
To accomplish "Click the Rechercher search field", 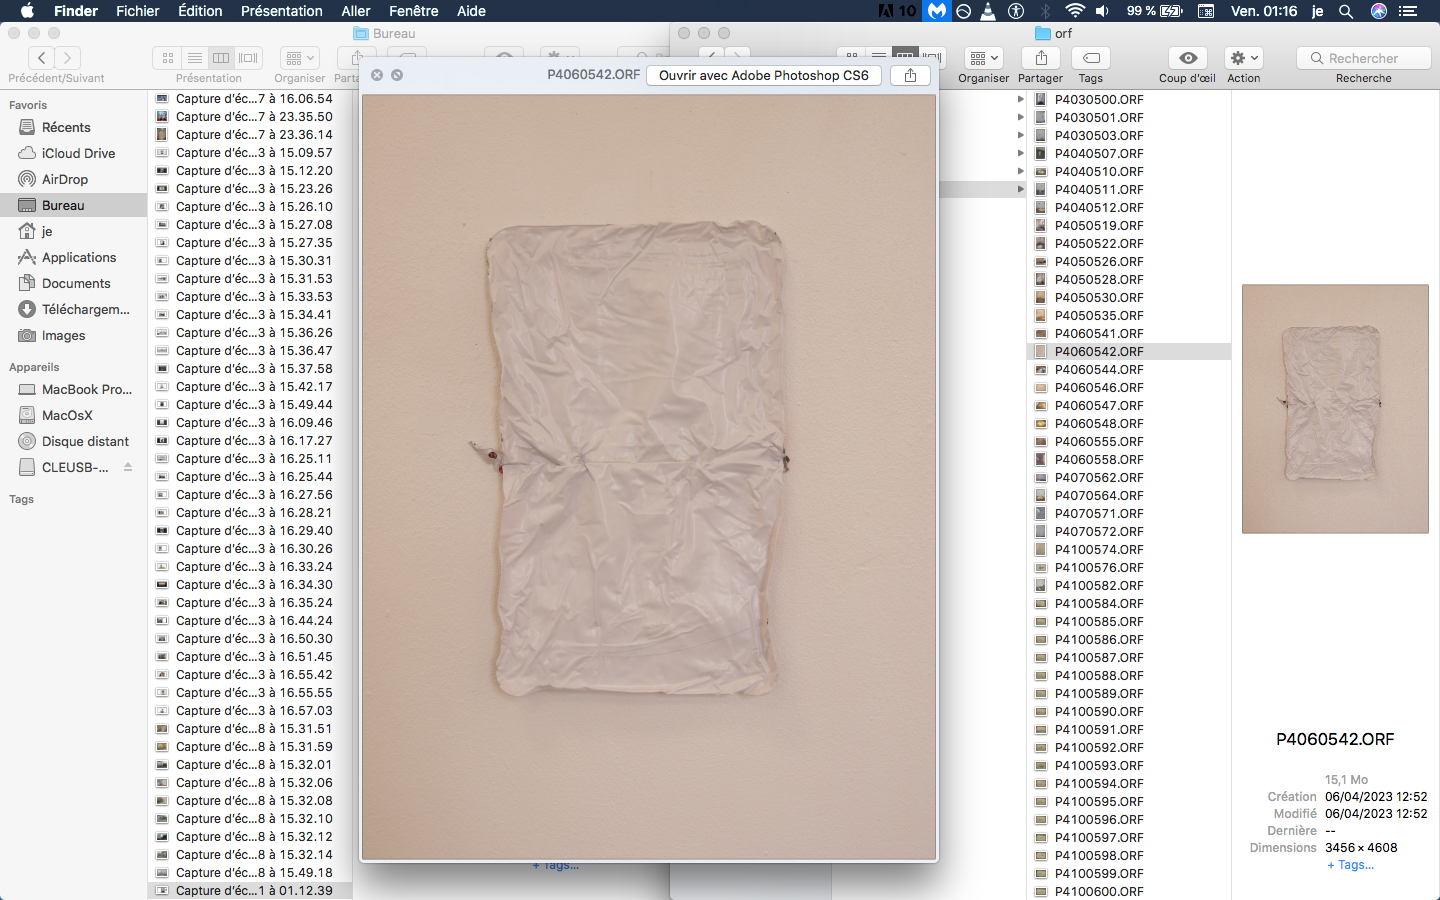I will 1364,58.
